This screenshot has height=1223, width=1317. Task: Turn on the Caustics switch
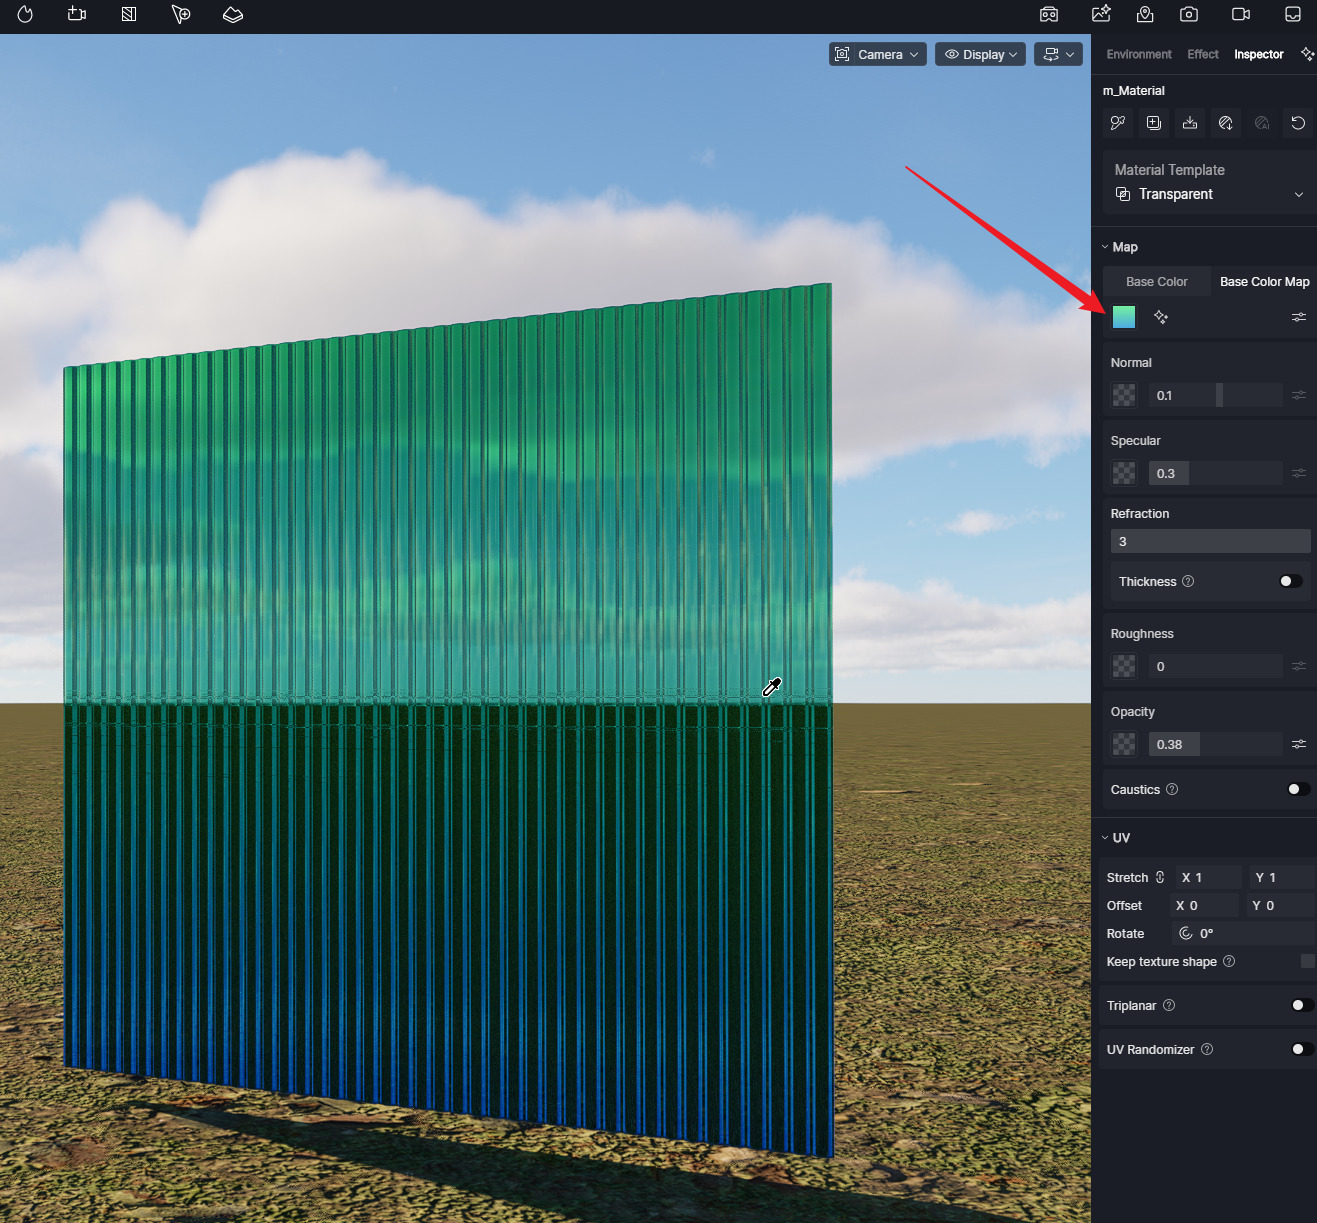click(1298, 789)
